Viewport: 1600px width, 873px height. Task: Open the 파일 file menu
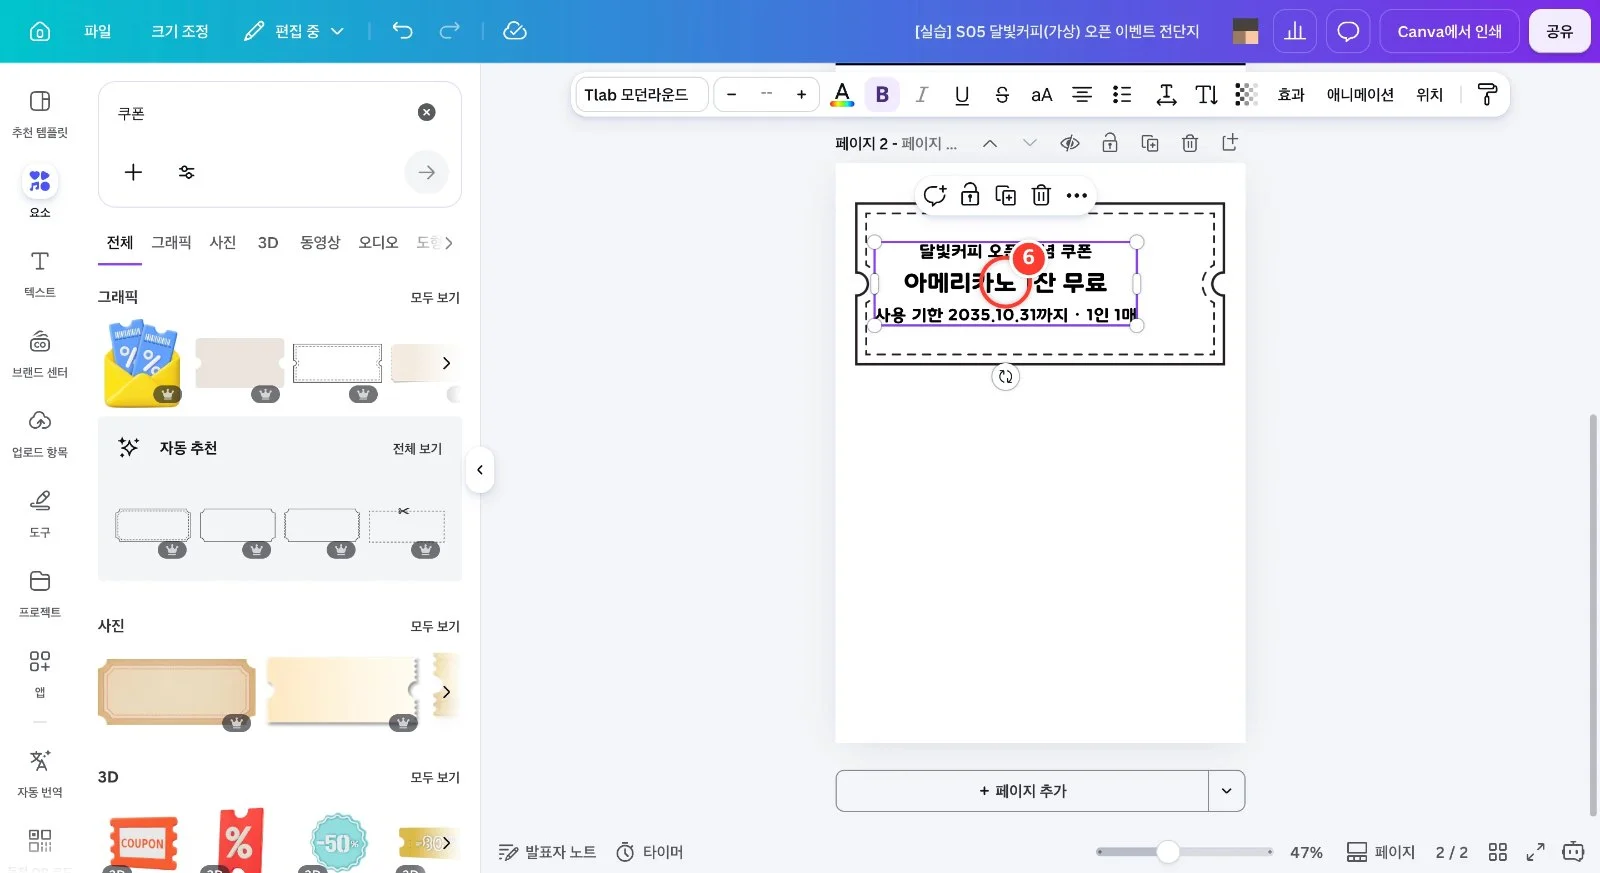coord(98,31)
